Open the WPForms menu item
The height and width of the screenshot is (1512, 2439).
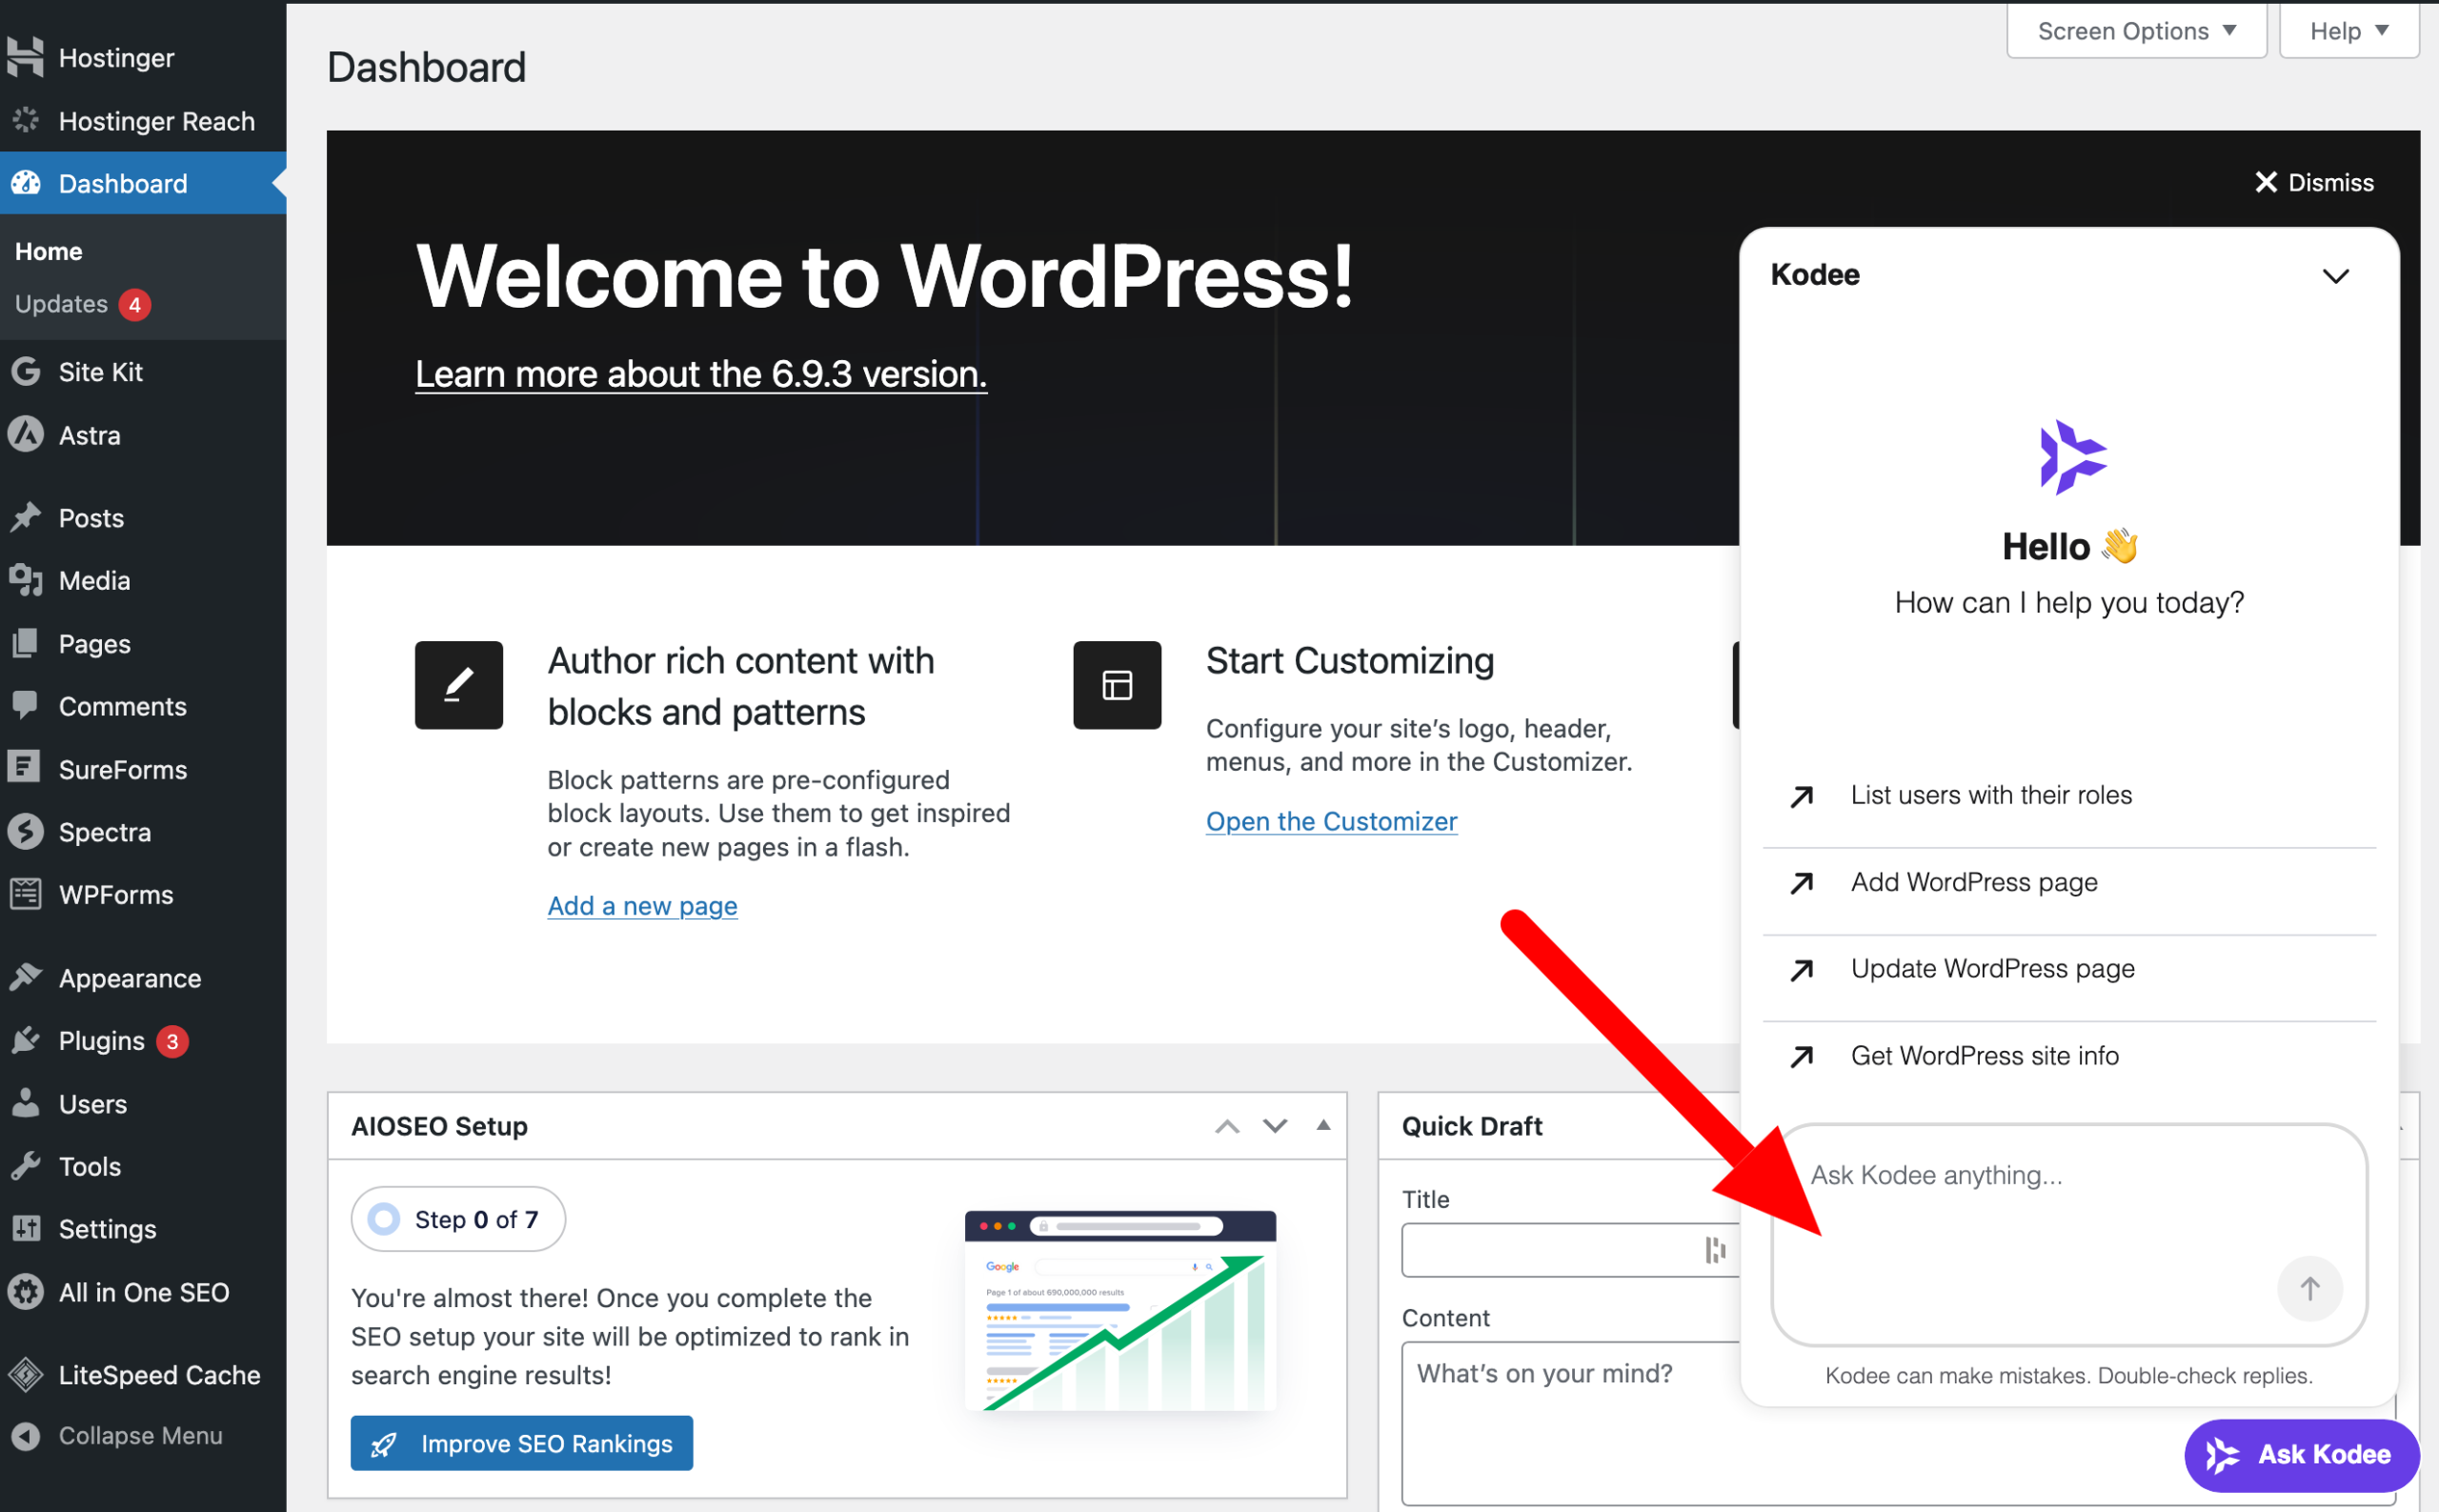point(143,894)
